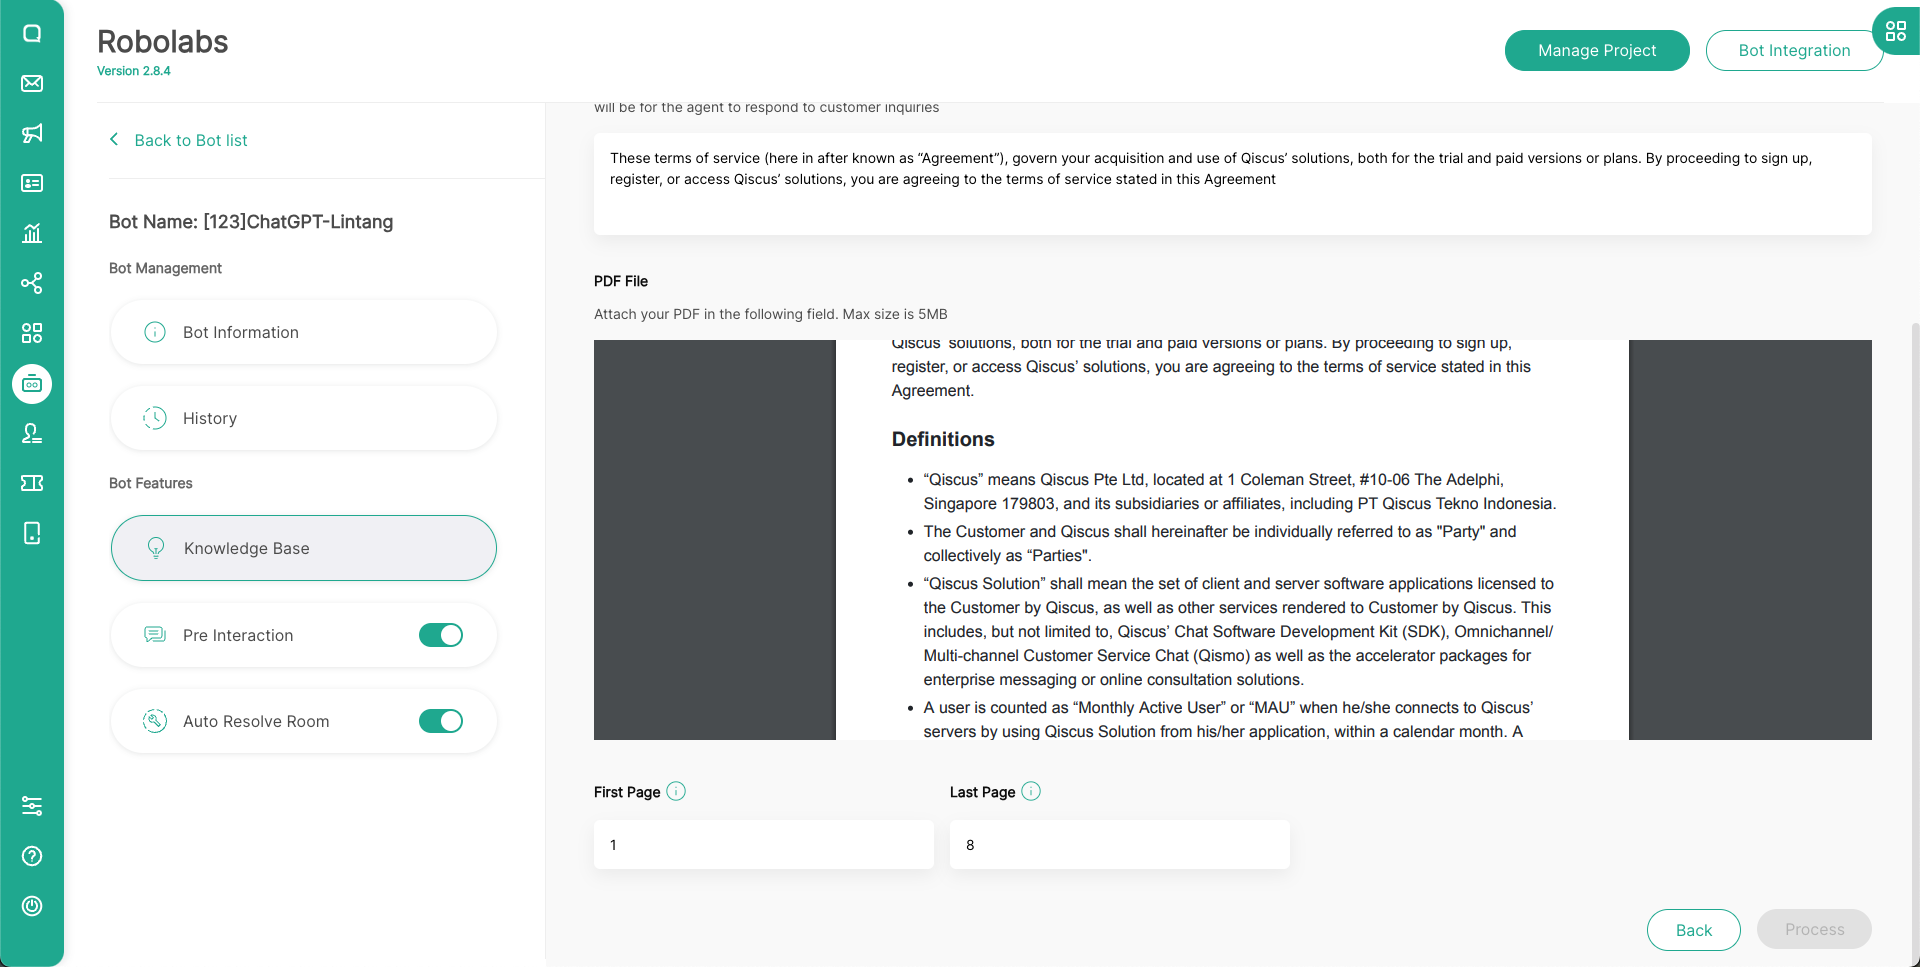Open the apps grid icon at top right
Viewport: 1920px width, 967px height.
(x=1895, y=31)
